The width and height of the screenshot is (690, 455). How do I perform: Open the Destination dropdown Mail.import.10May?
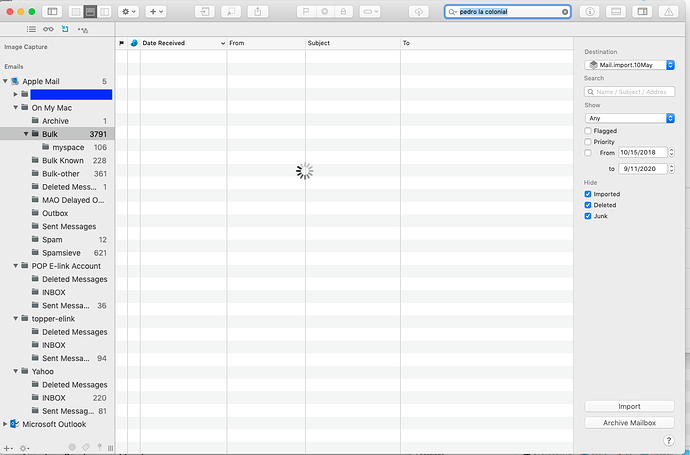(x=629, y=64)
